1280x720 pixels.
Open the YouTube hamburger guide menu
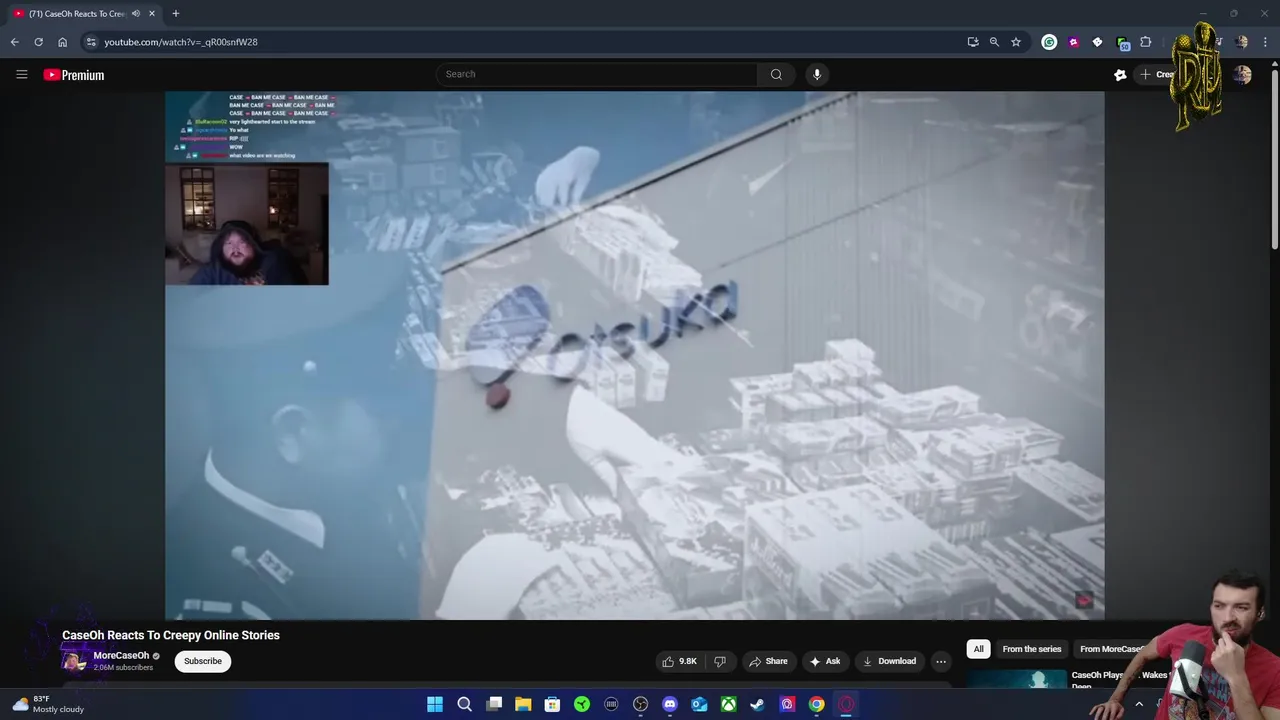point(21,74)
